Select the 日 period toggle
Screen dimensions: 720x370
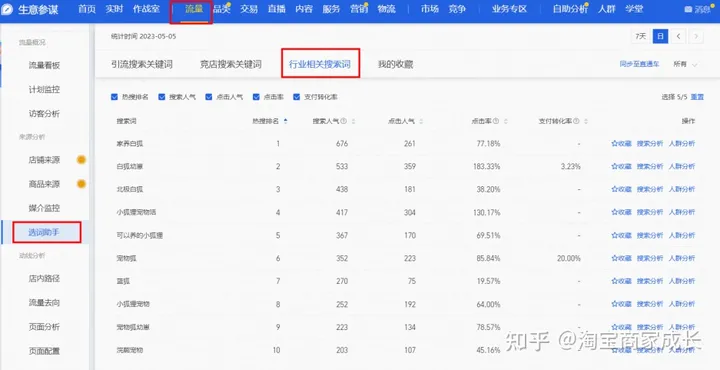660,36
